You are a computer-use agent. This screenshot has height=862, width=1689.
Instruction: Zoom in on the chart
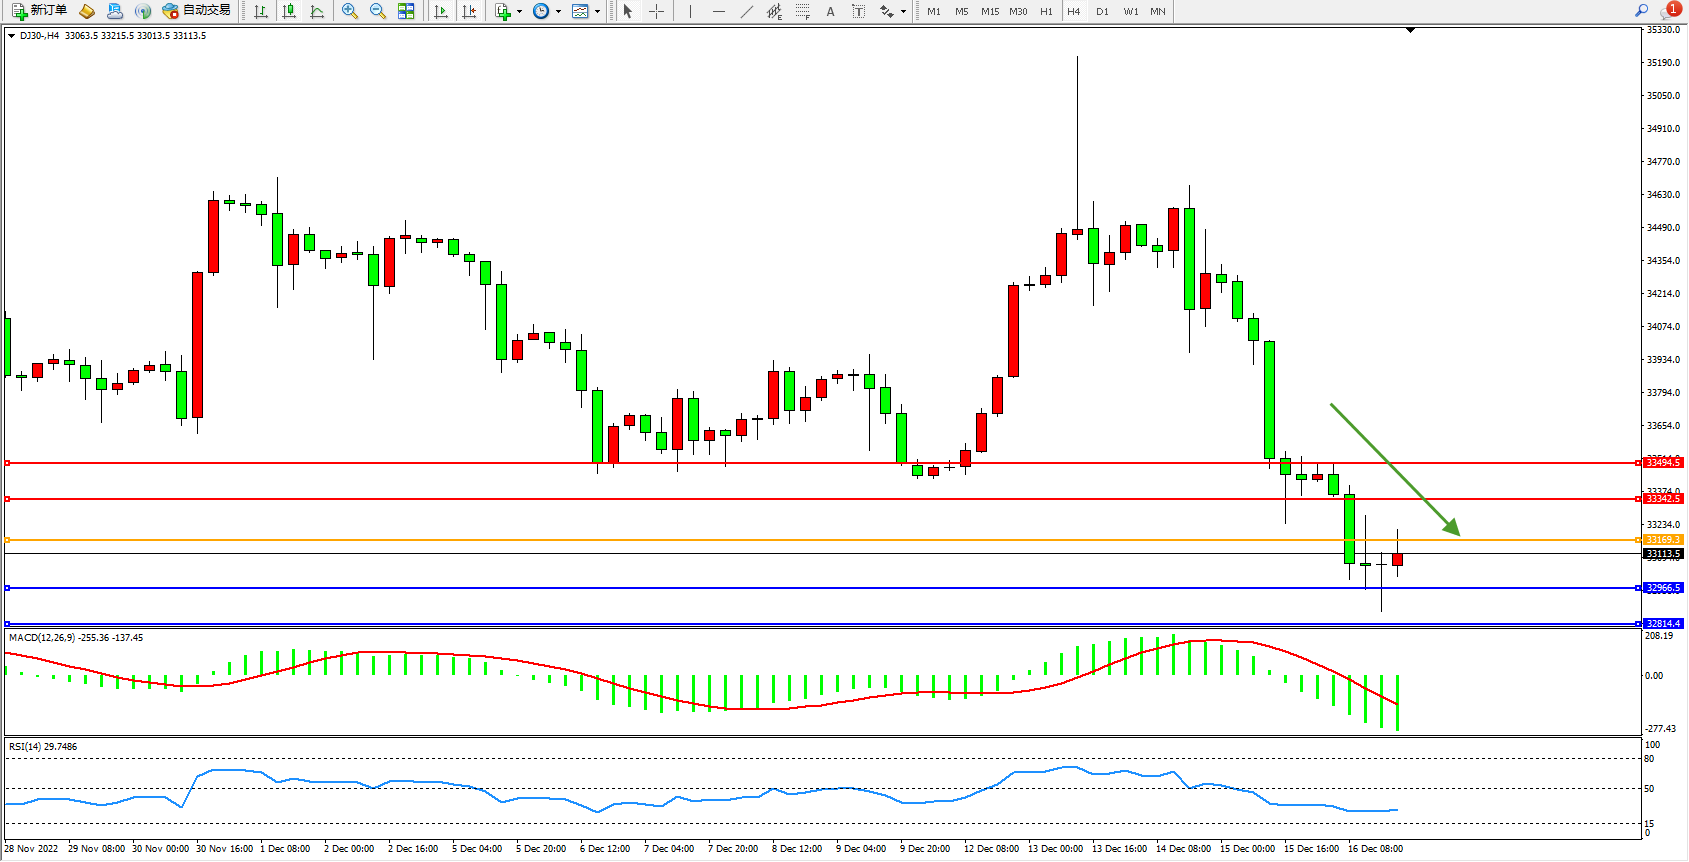(x=350, y=11)
